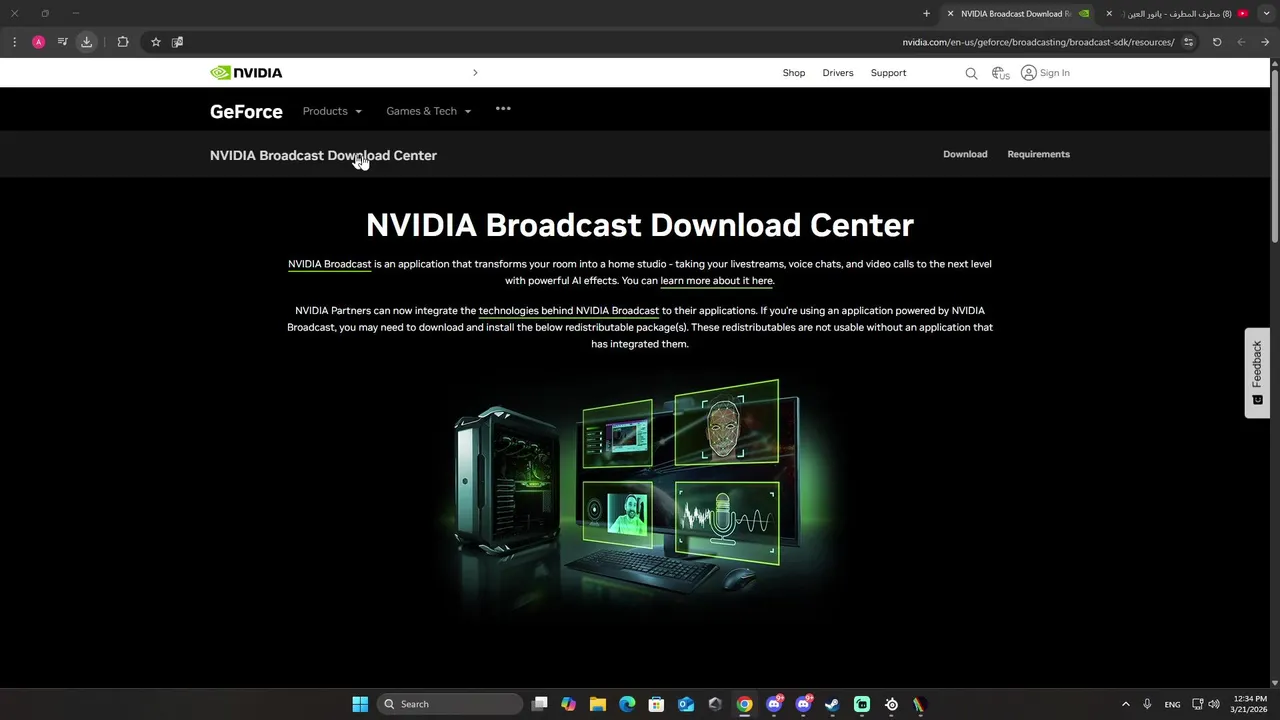Open the site search magnifier icon

[x=971, y=73]
